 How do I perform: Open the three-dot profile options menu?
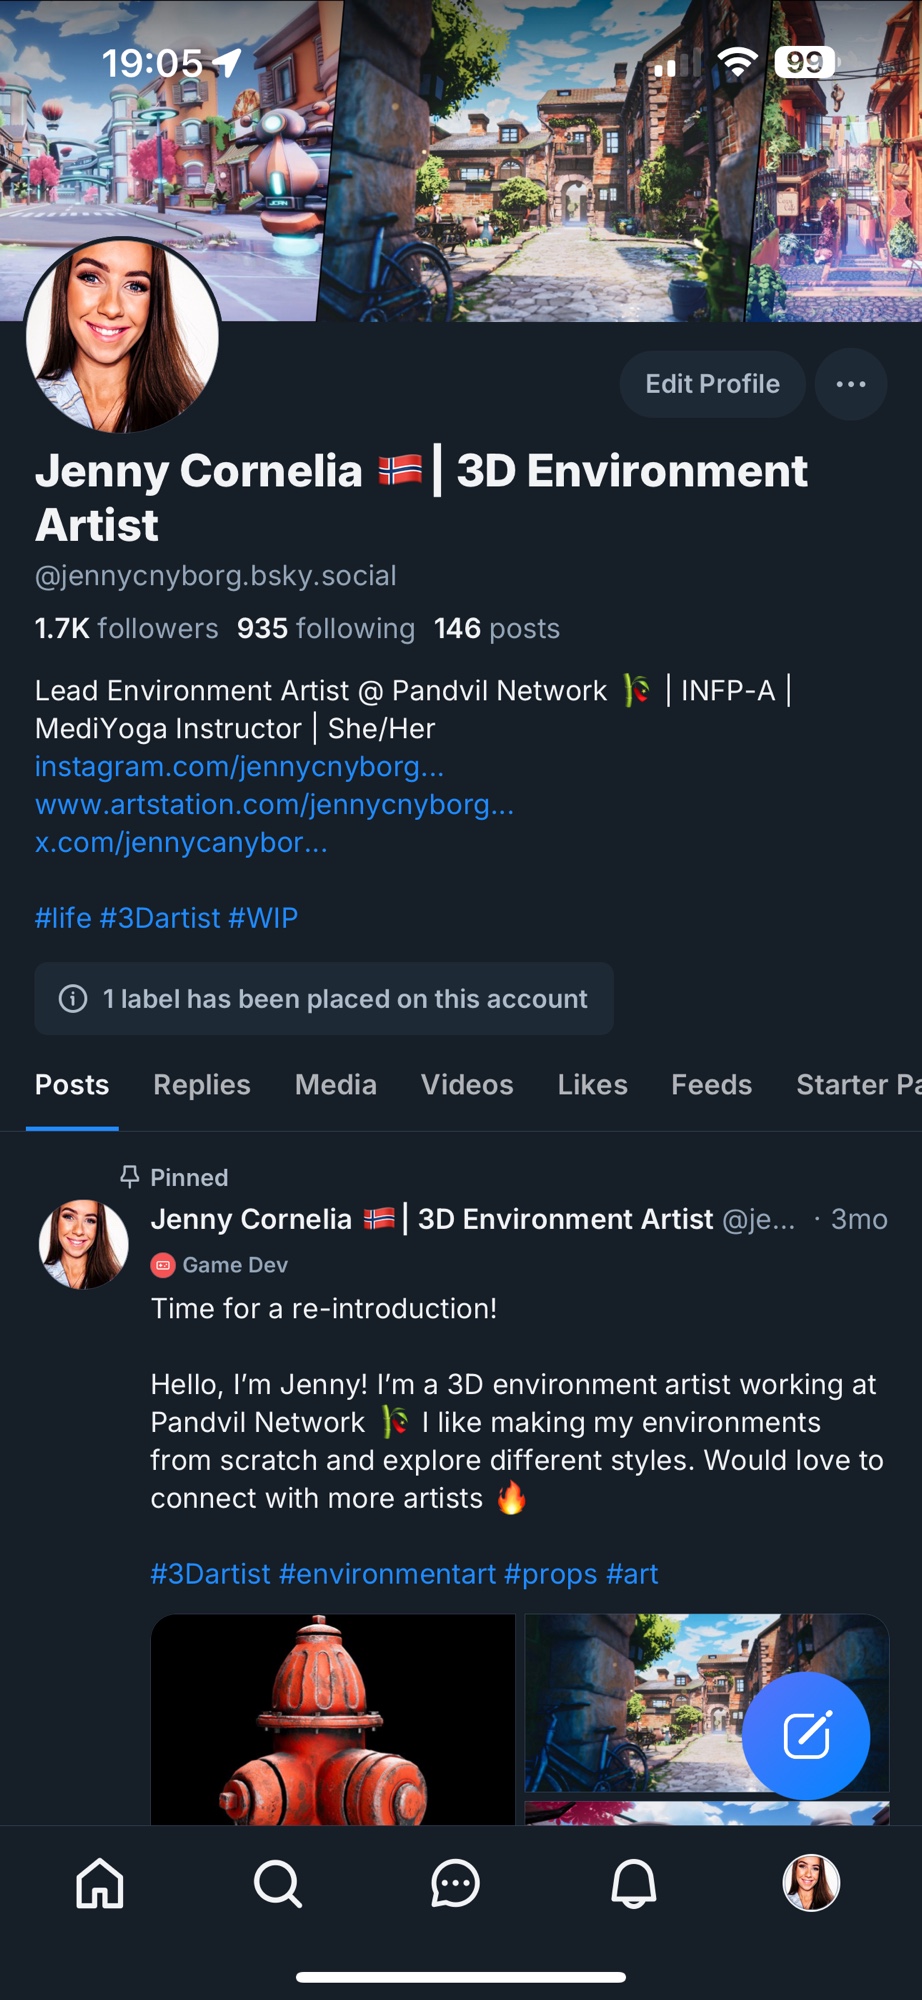(x=850, y=384)
